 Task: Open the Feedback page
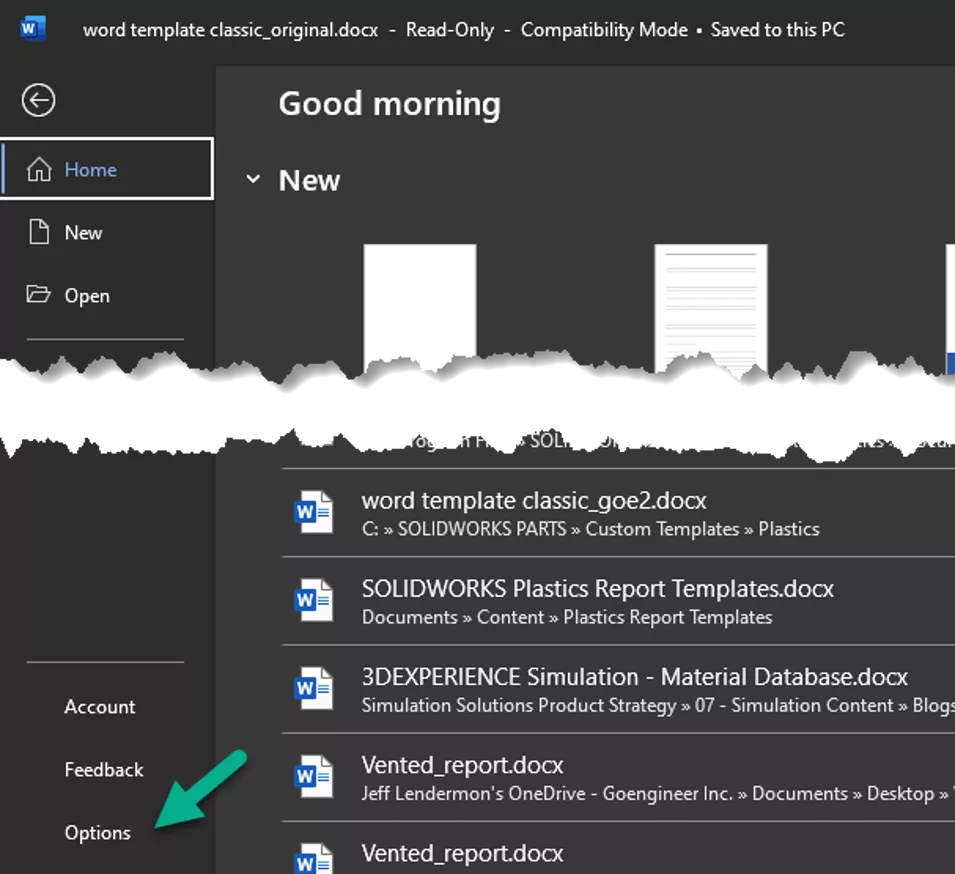(104, 769)
